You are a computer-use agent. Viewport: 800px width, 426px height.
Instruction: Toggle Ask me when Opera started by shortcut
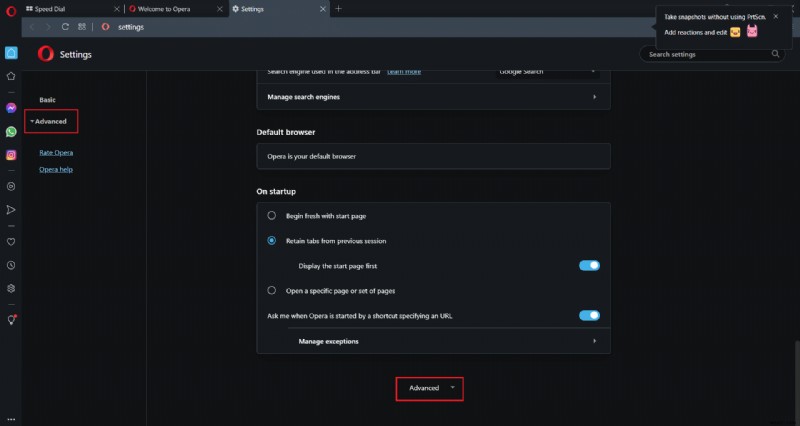(589, 315)
